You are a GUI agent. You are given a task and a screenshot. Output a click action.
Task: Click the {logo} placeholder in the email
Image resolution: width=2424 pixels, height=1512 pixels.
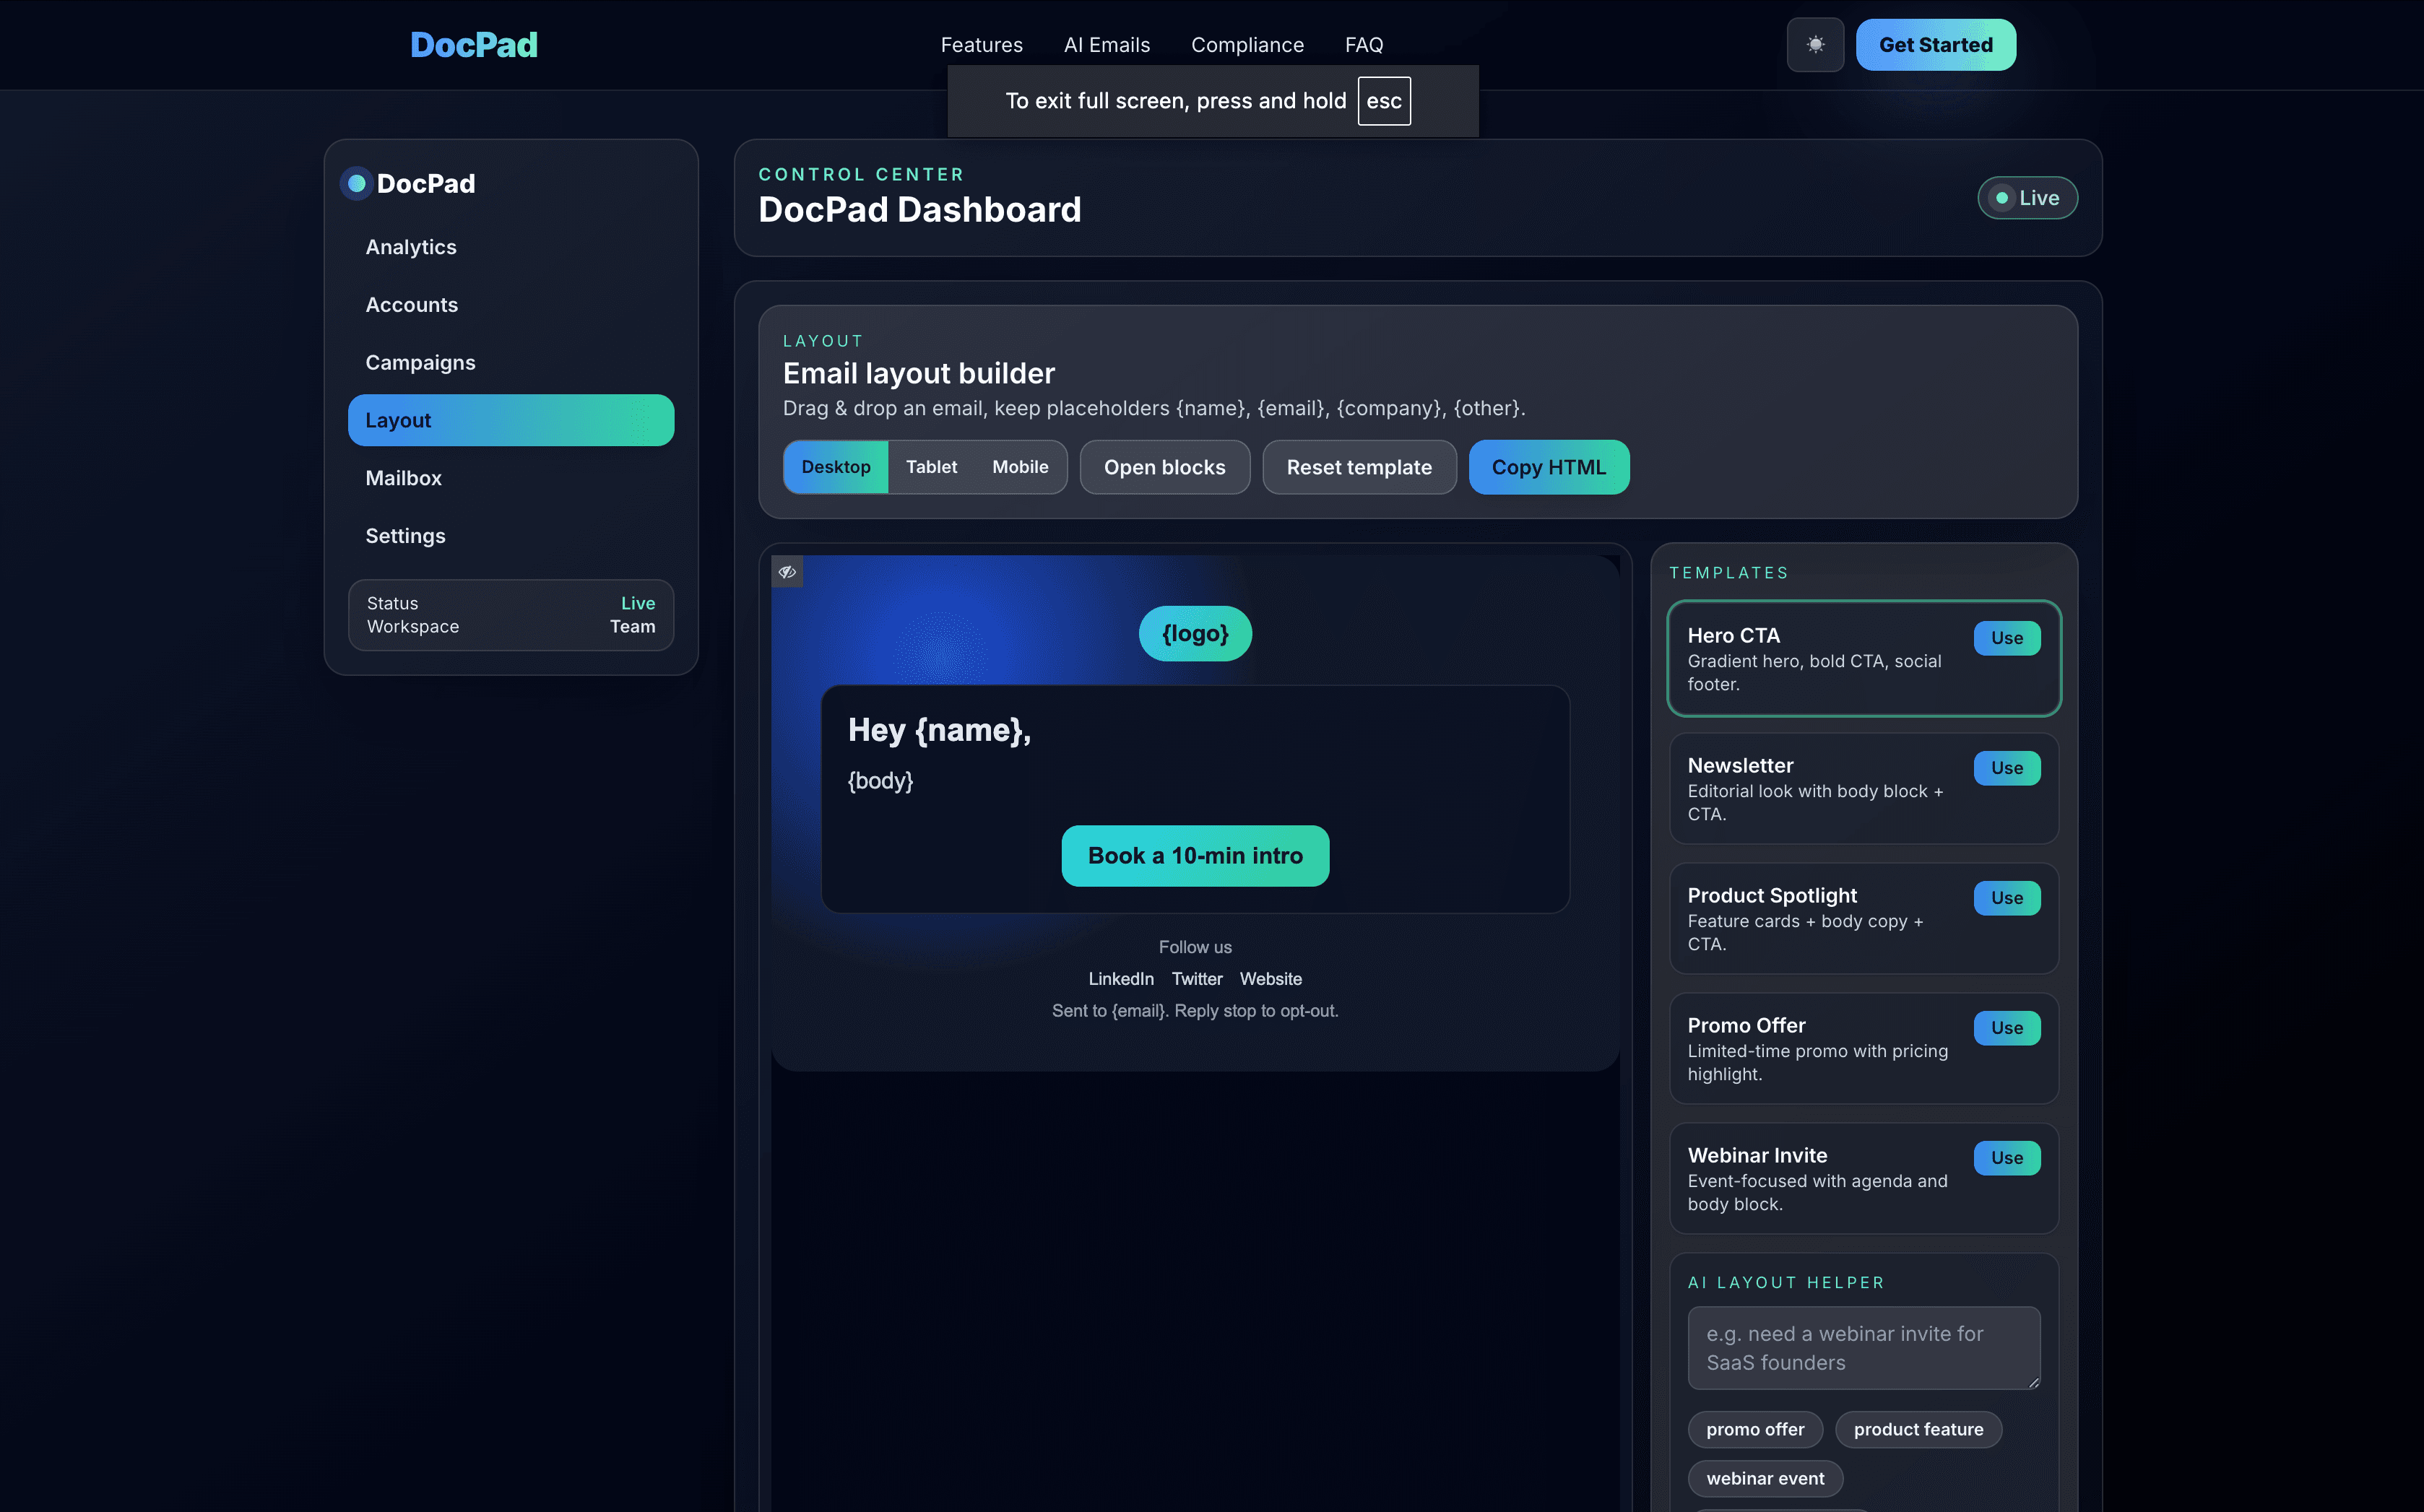pyautogui.click(x=1195, y=634)
